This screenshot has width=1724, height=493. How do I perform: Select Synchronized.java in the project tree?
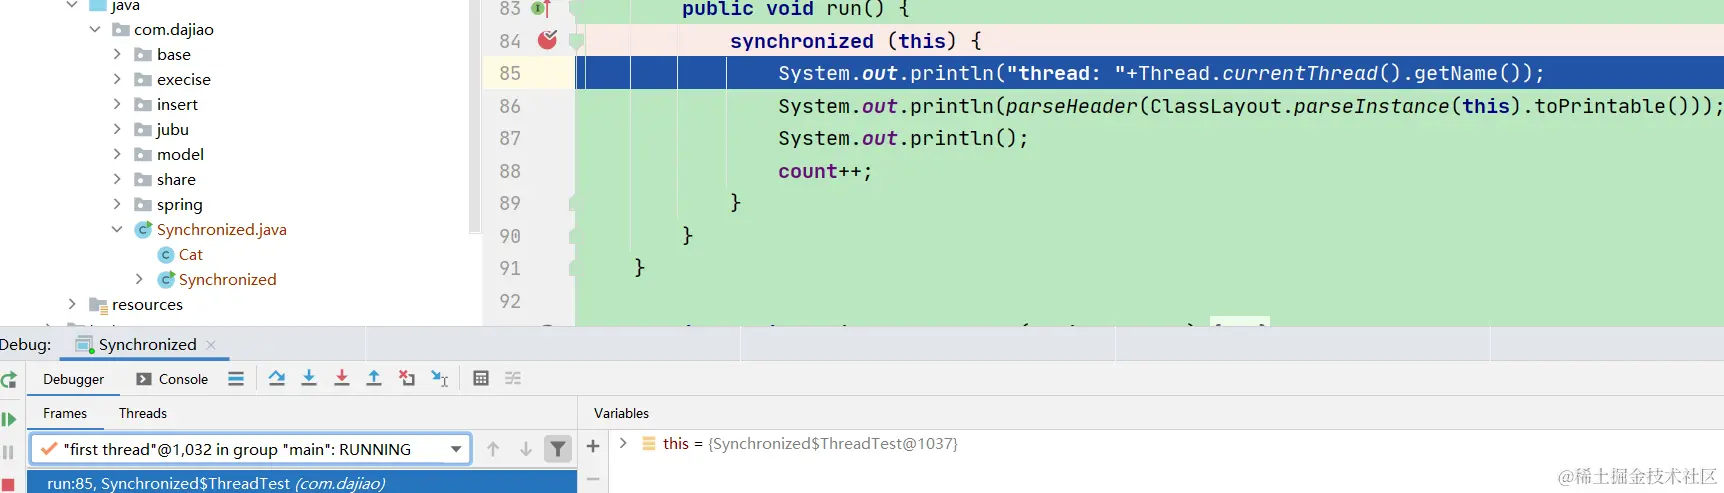coord(221,229)
